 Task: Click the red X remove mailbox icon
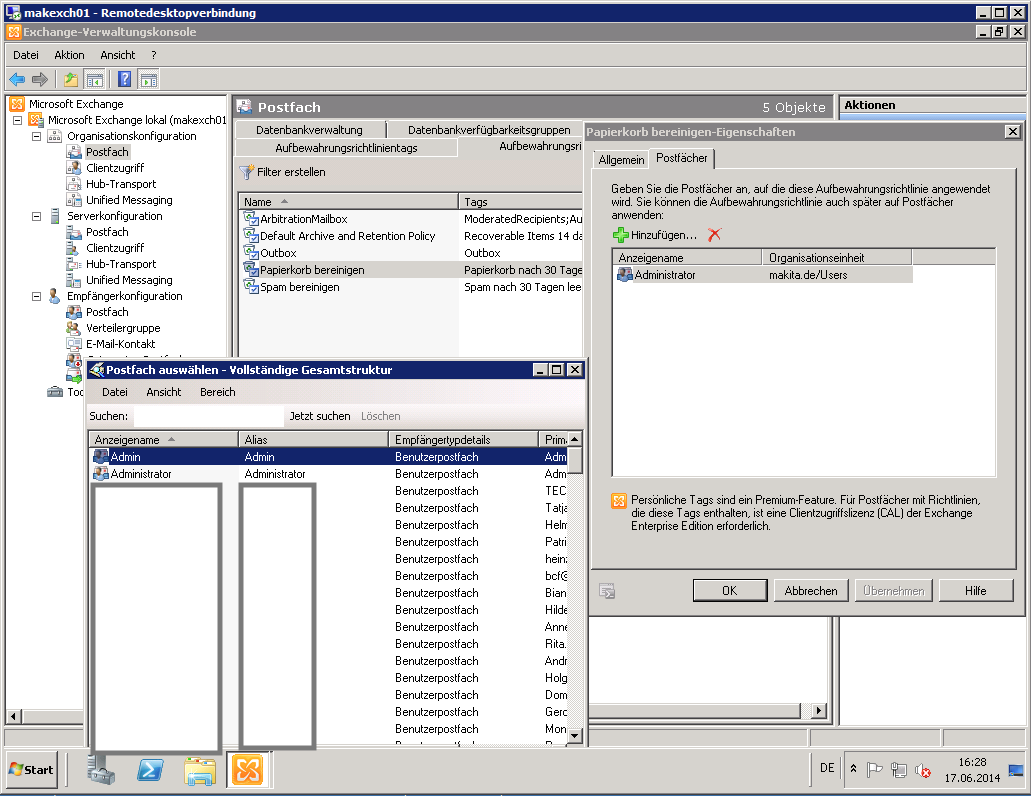(715, 235)
